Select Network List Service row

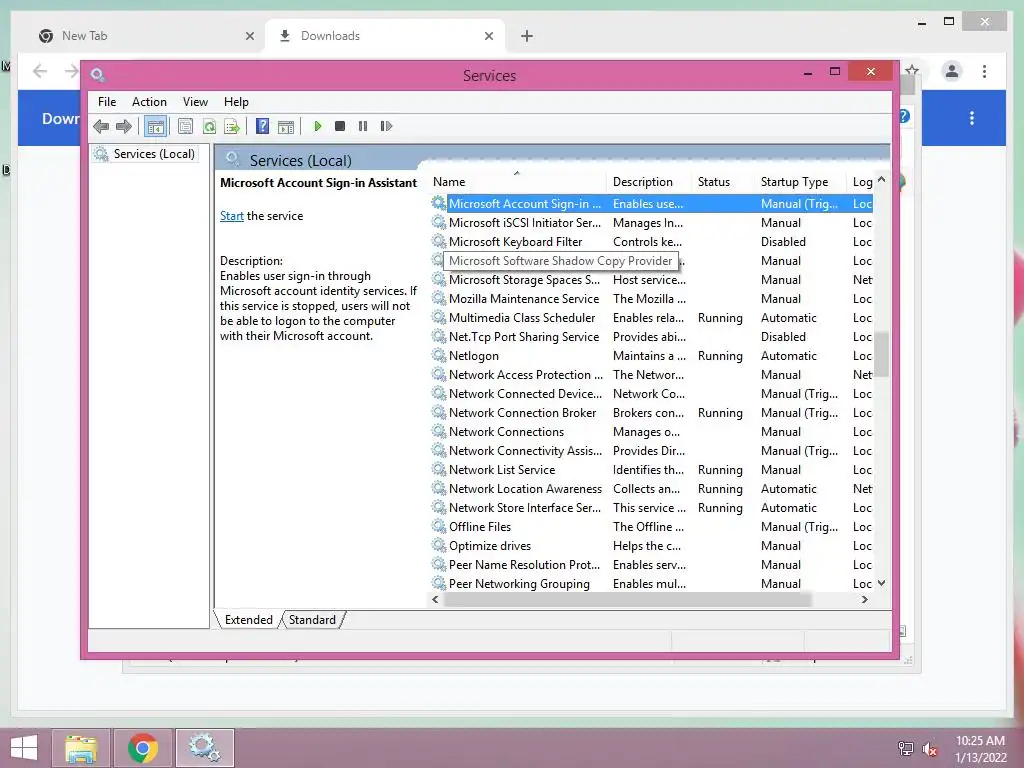point(651,470)
